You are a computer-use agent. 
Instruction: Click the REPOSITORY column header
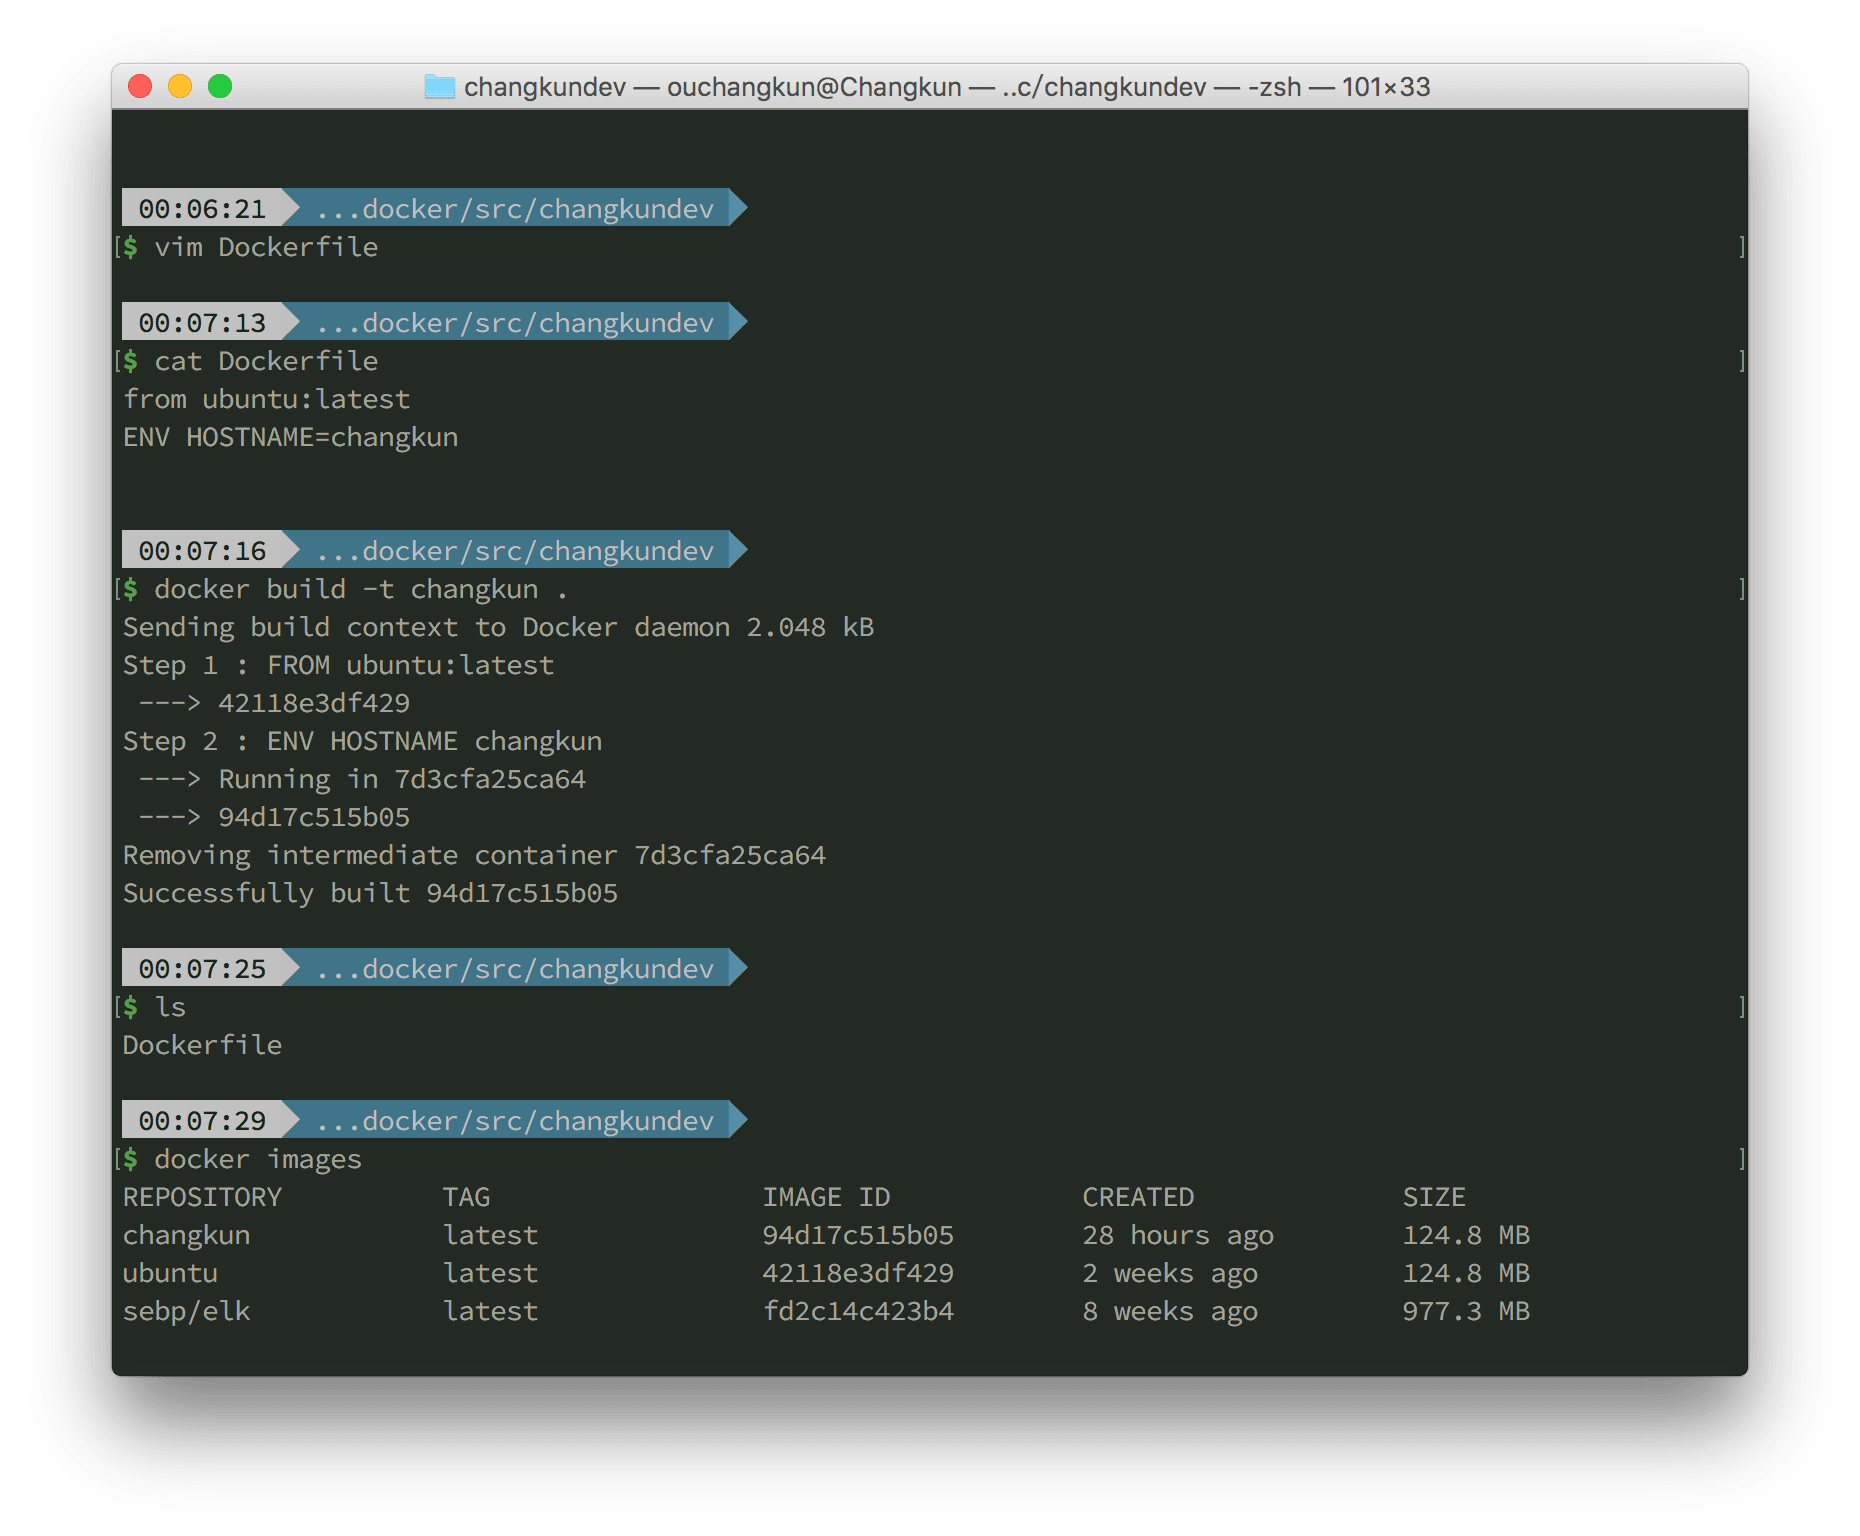click(202, 1197)
